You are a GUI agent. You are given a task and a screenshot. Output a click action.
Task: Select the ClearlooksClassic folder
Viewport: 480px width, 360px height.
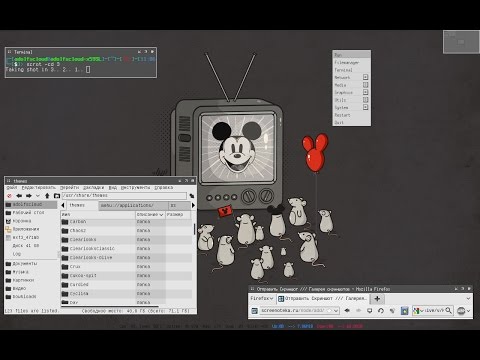tap(92, 249)
